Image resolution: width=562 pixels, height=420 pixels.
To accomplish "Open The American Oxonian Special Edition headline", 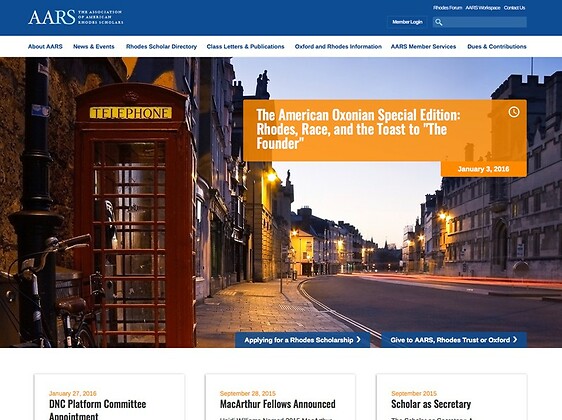I will pos(358,129).
